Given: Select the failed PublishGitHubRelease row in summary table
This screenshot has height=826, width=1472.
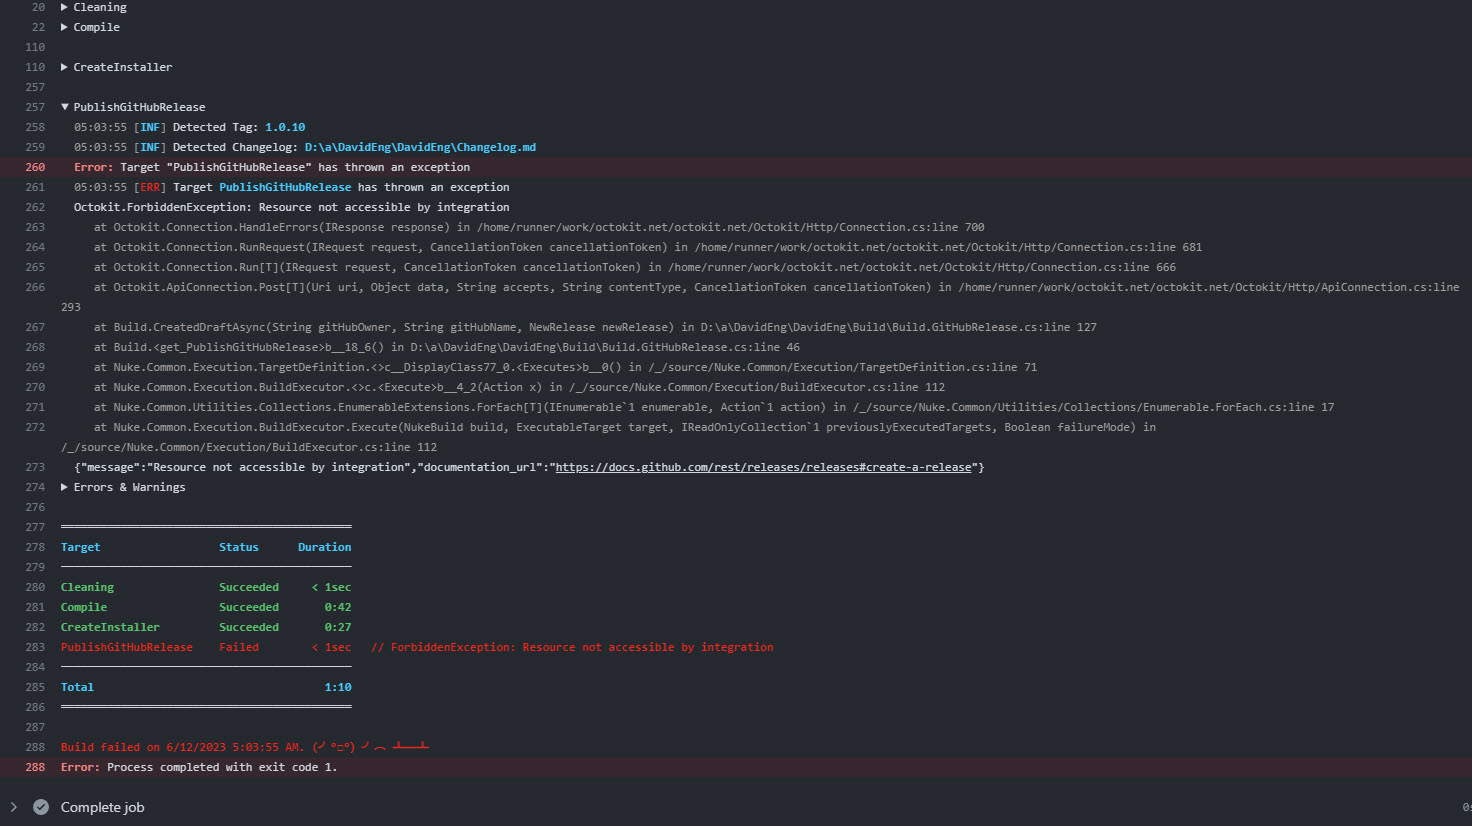Looking at the screenshot, I should pyautogui.click(x=126, y=647).
